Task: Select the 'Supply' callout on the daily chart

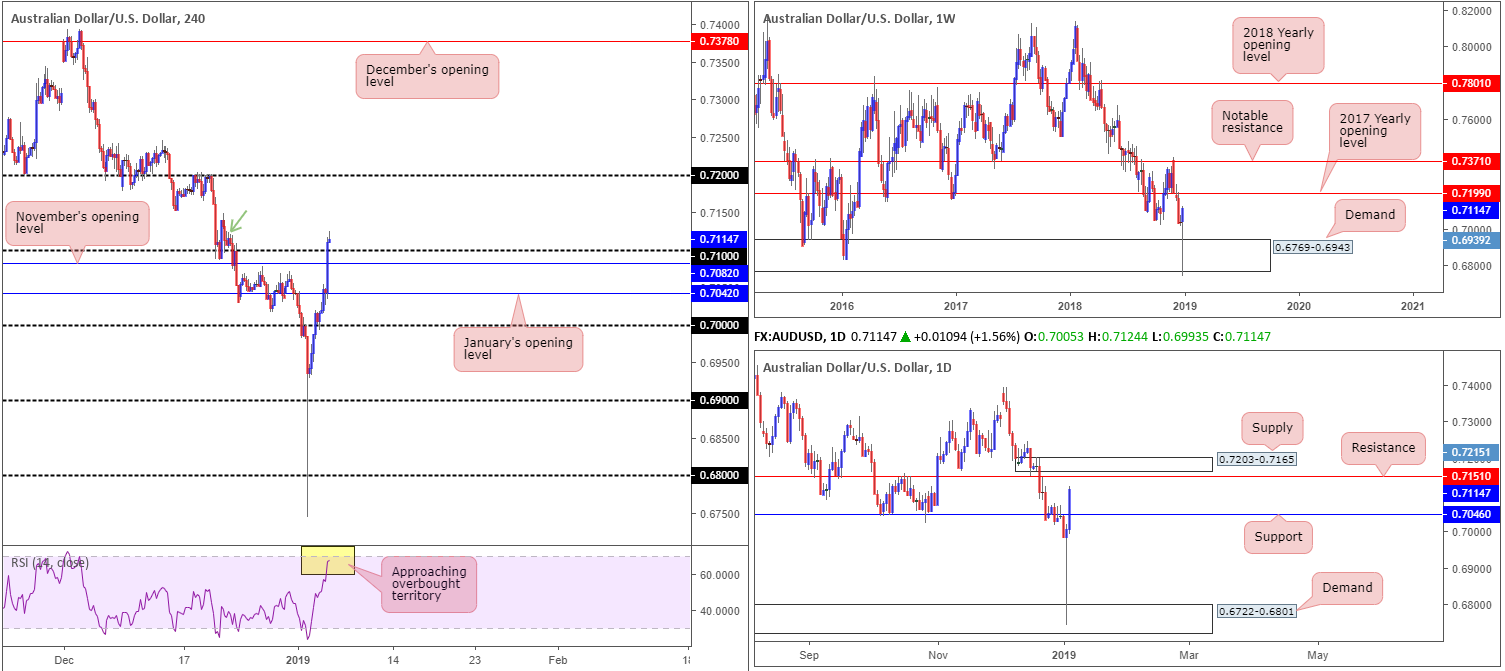Action: coord(1272,429)
